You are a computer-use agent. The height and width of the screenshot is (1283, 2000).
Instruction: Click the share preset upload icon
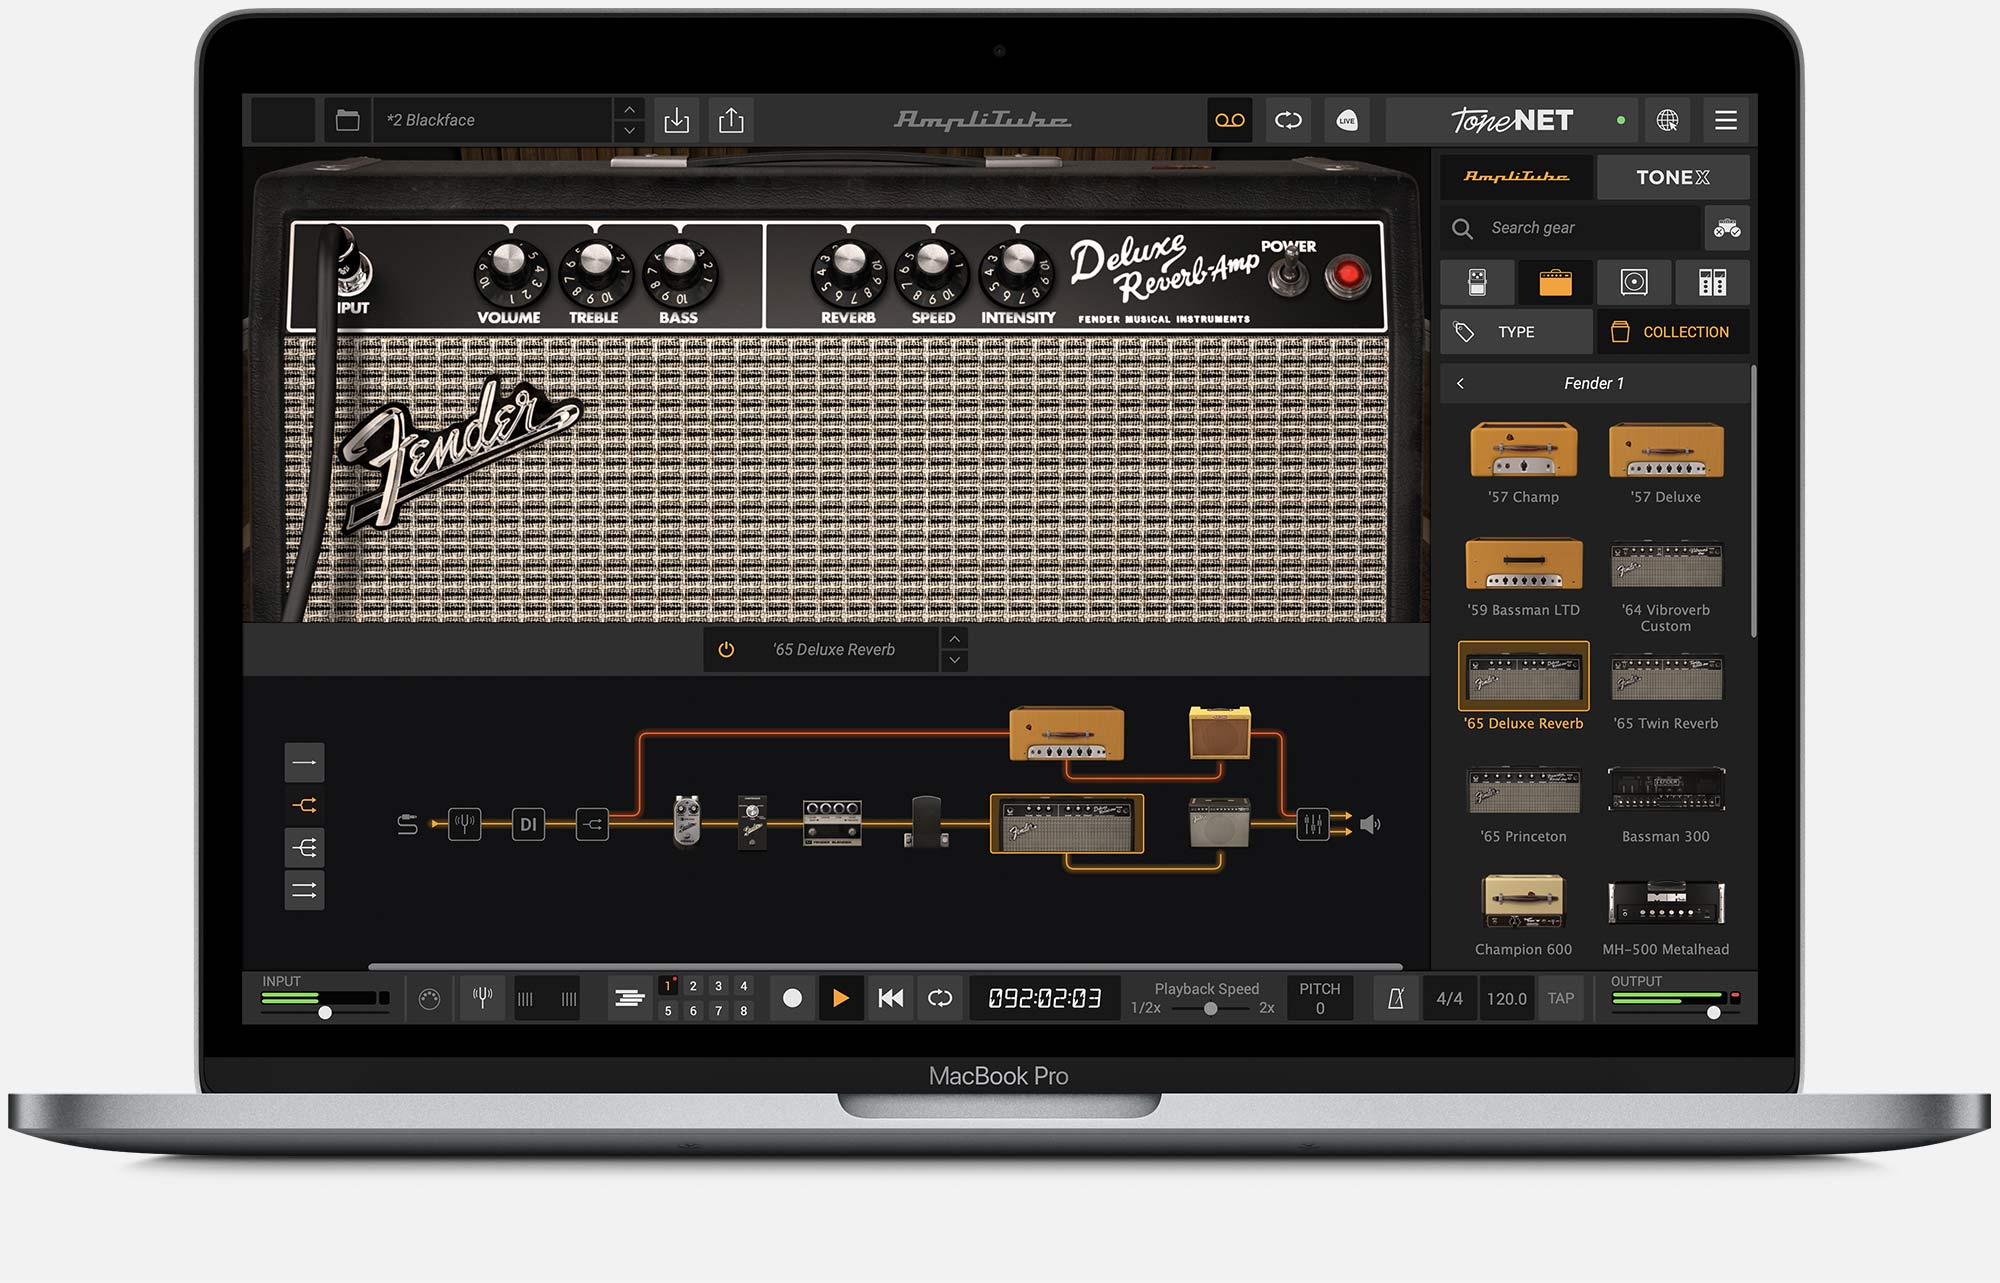coord(731,120)
